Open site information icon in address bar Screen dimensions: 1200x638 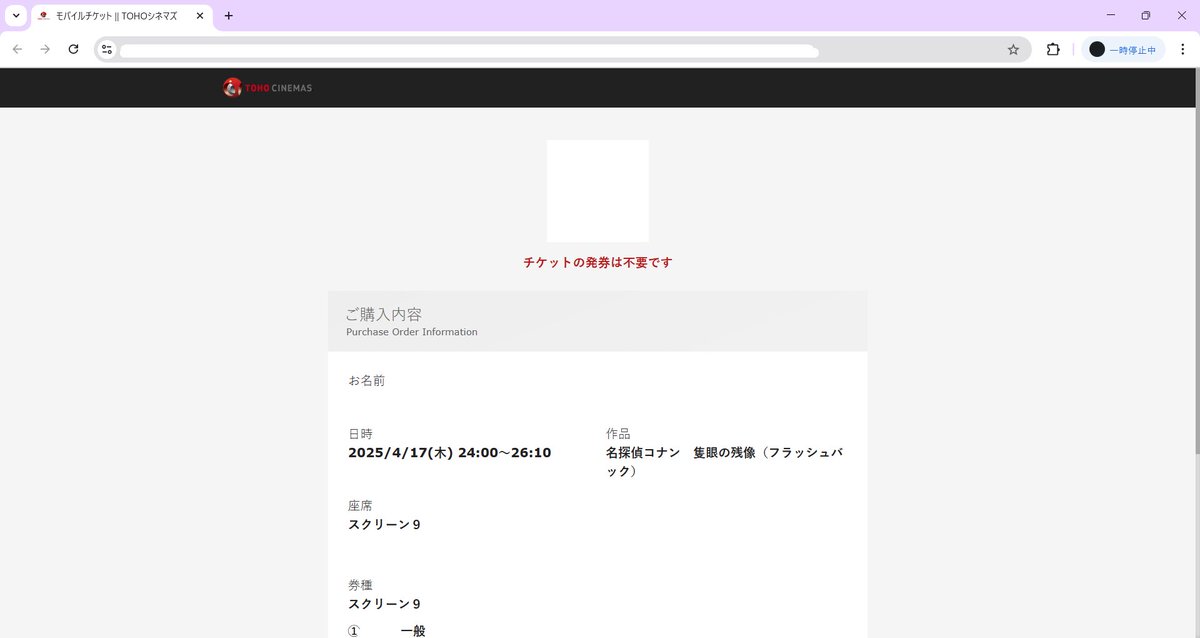pyautogui.click(x=107, y=49)
